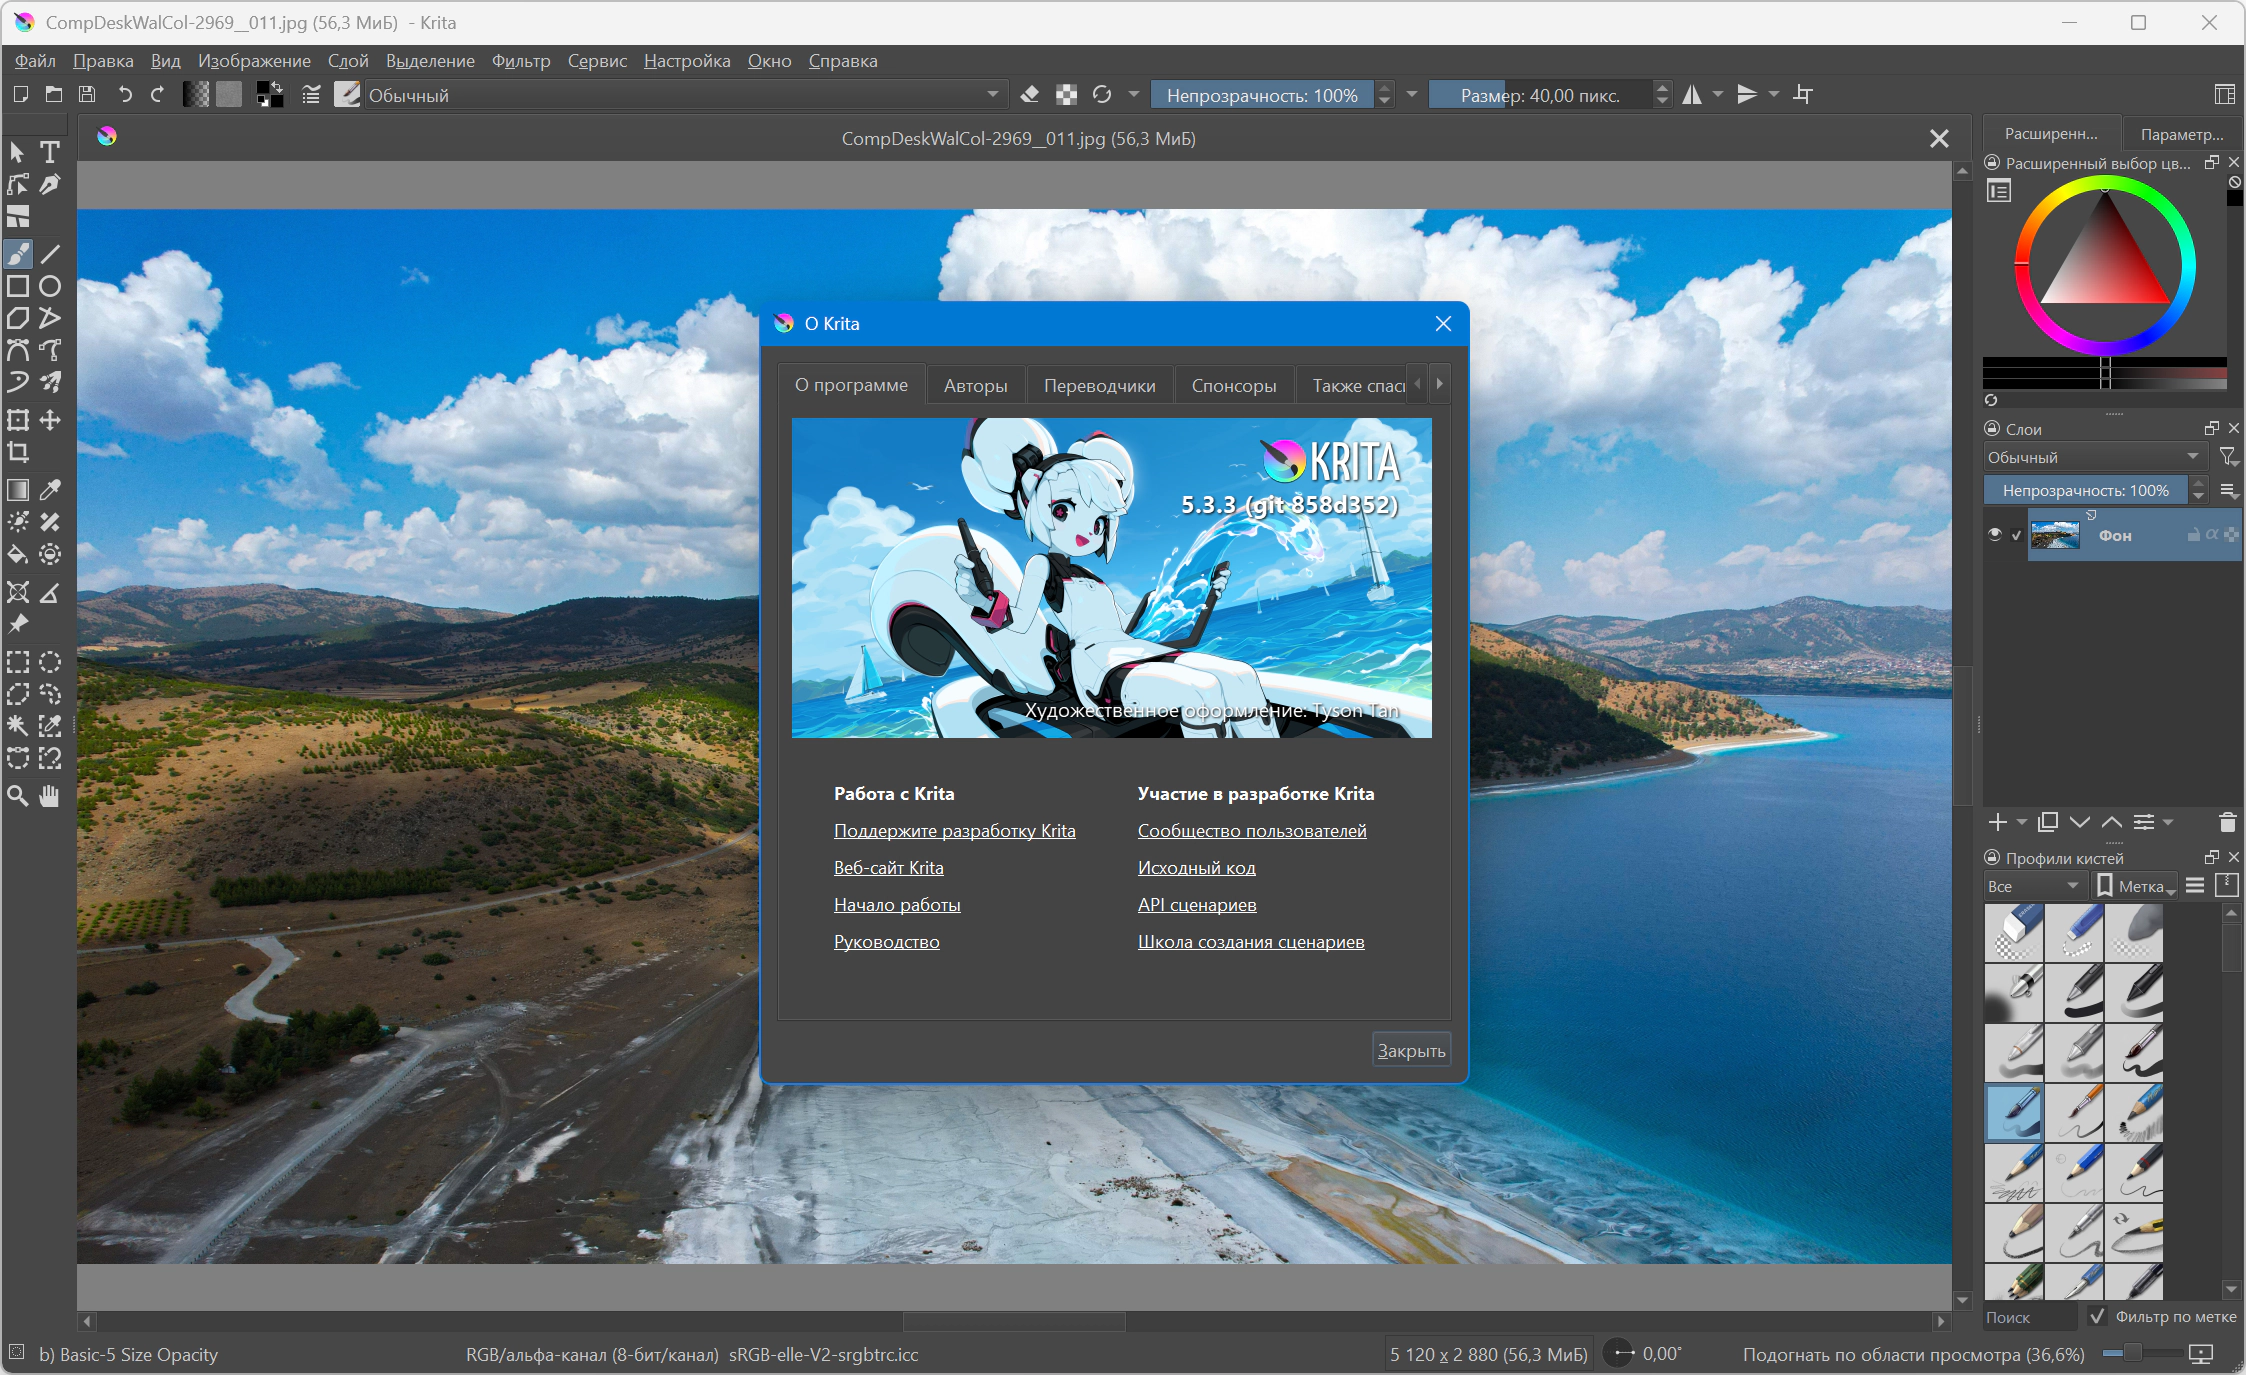Select the Text tool in the toolbox
The height and width of the screenshot is (1375, 2246).
click(50, 152)
